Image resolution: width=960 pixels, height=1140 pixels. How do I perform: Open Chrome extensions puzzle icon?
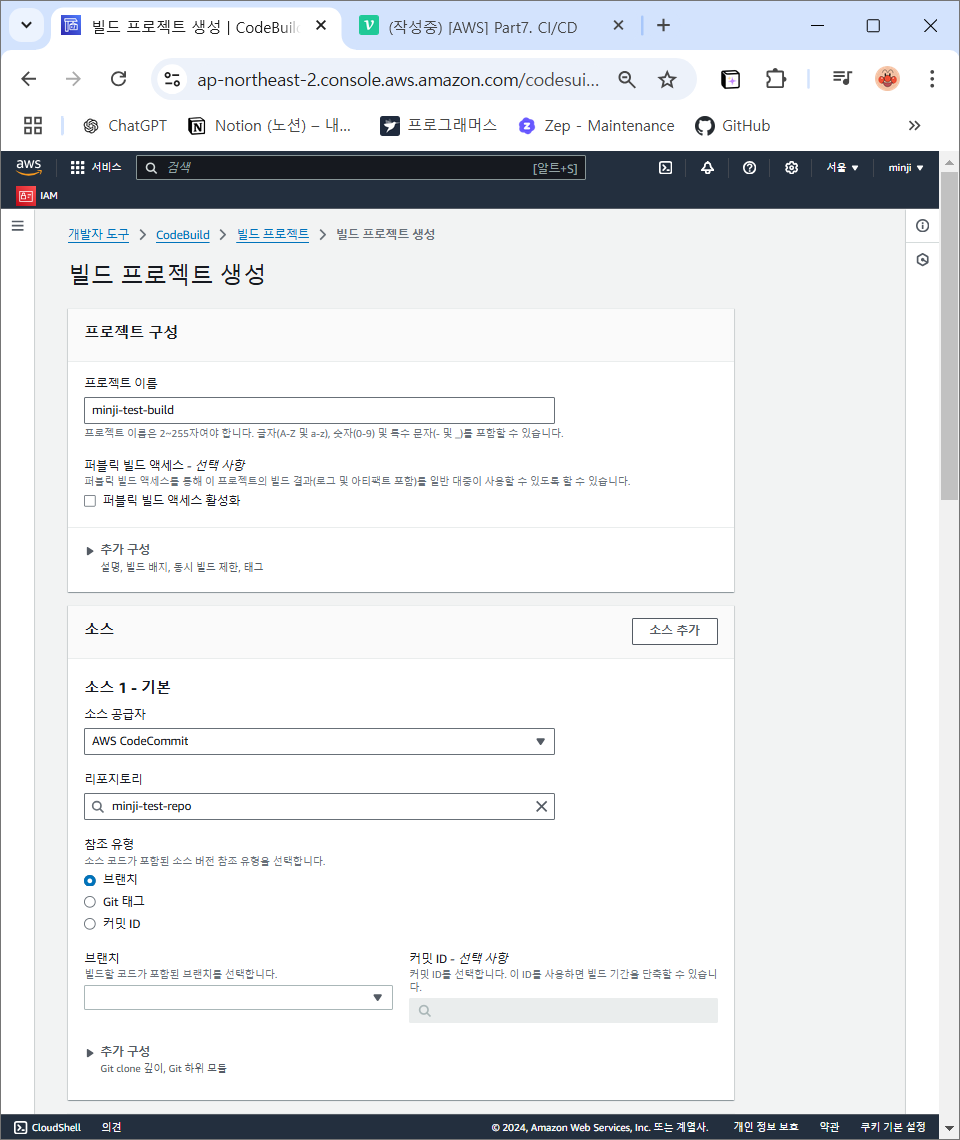click(776, 79)
